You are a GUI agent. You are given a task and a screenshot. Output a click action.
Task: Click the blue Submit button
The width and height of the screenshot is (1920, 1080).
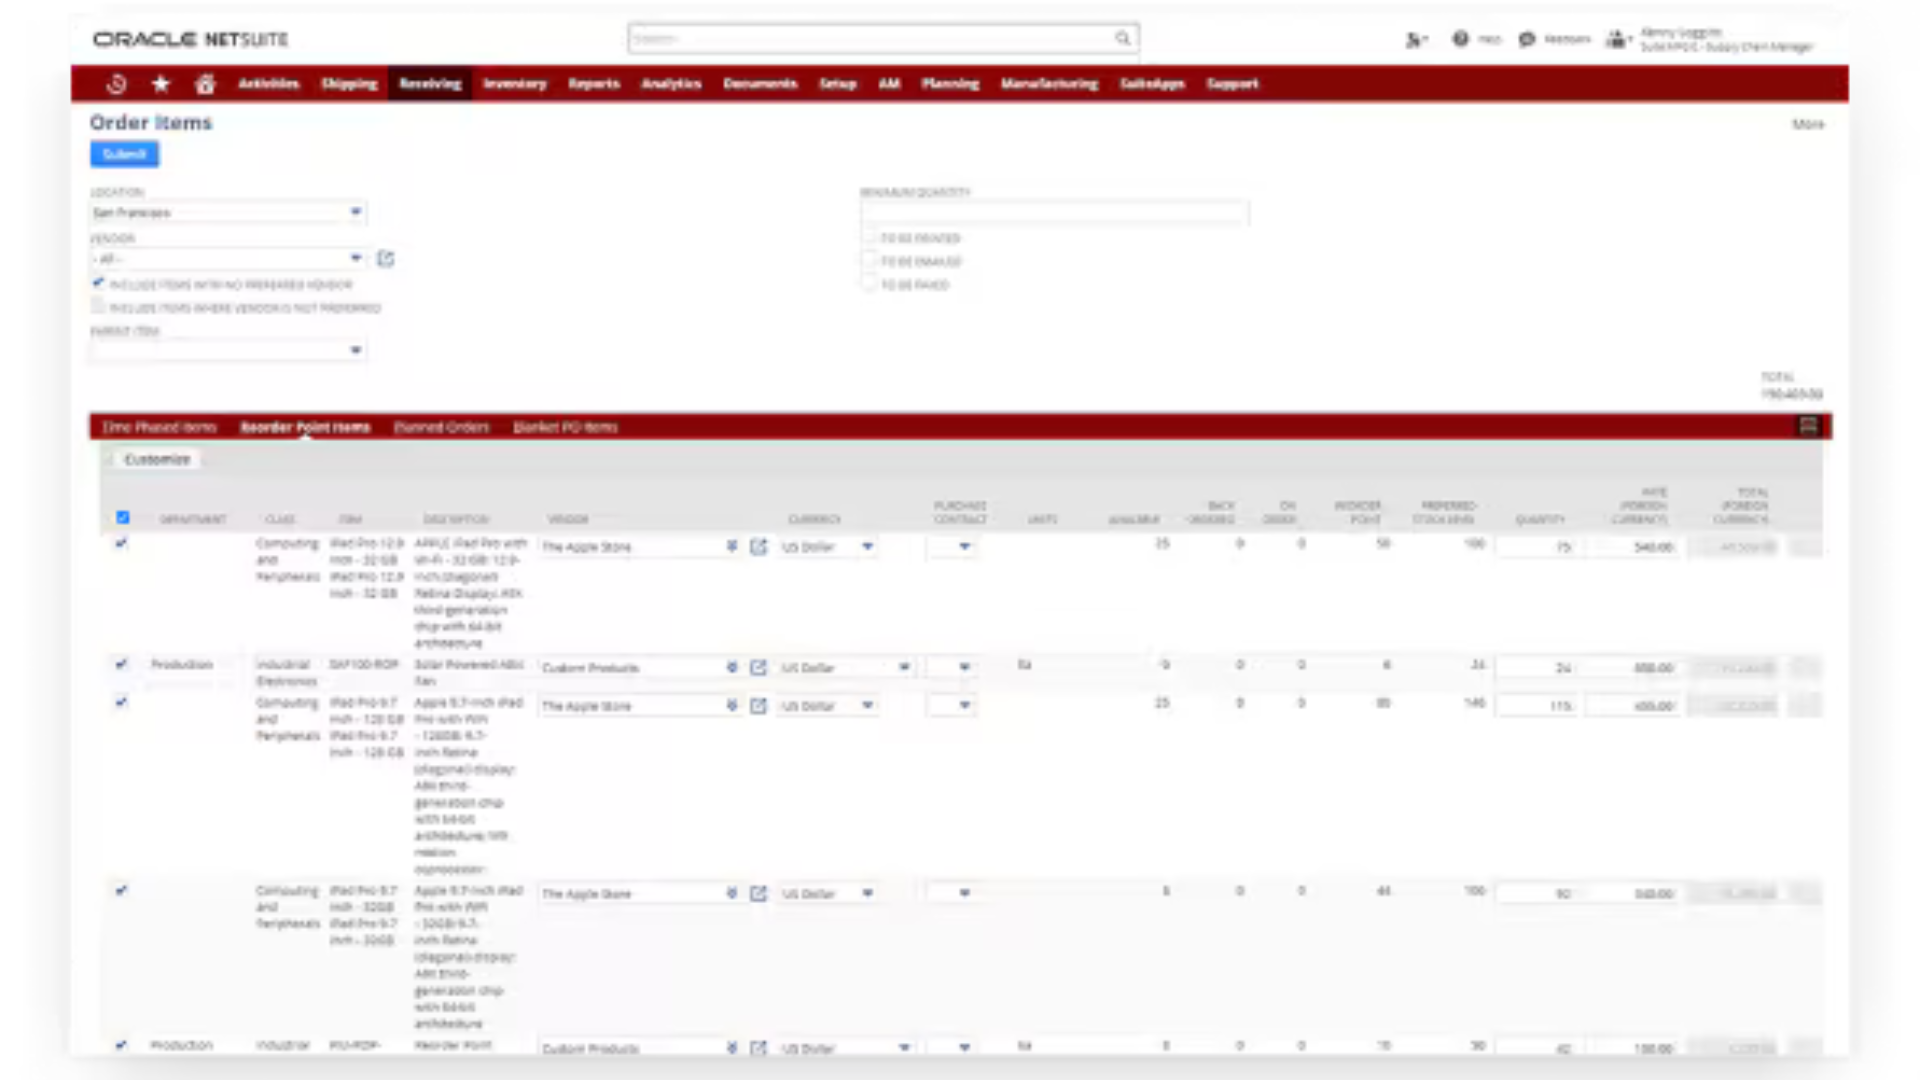tap(124, 154)
